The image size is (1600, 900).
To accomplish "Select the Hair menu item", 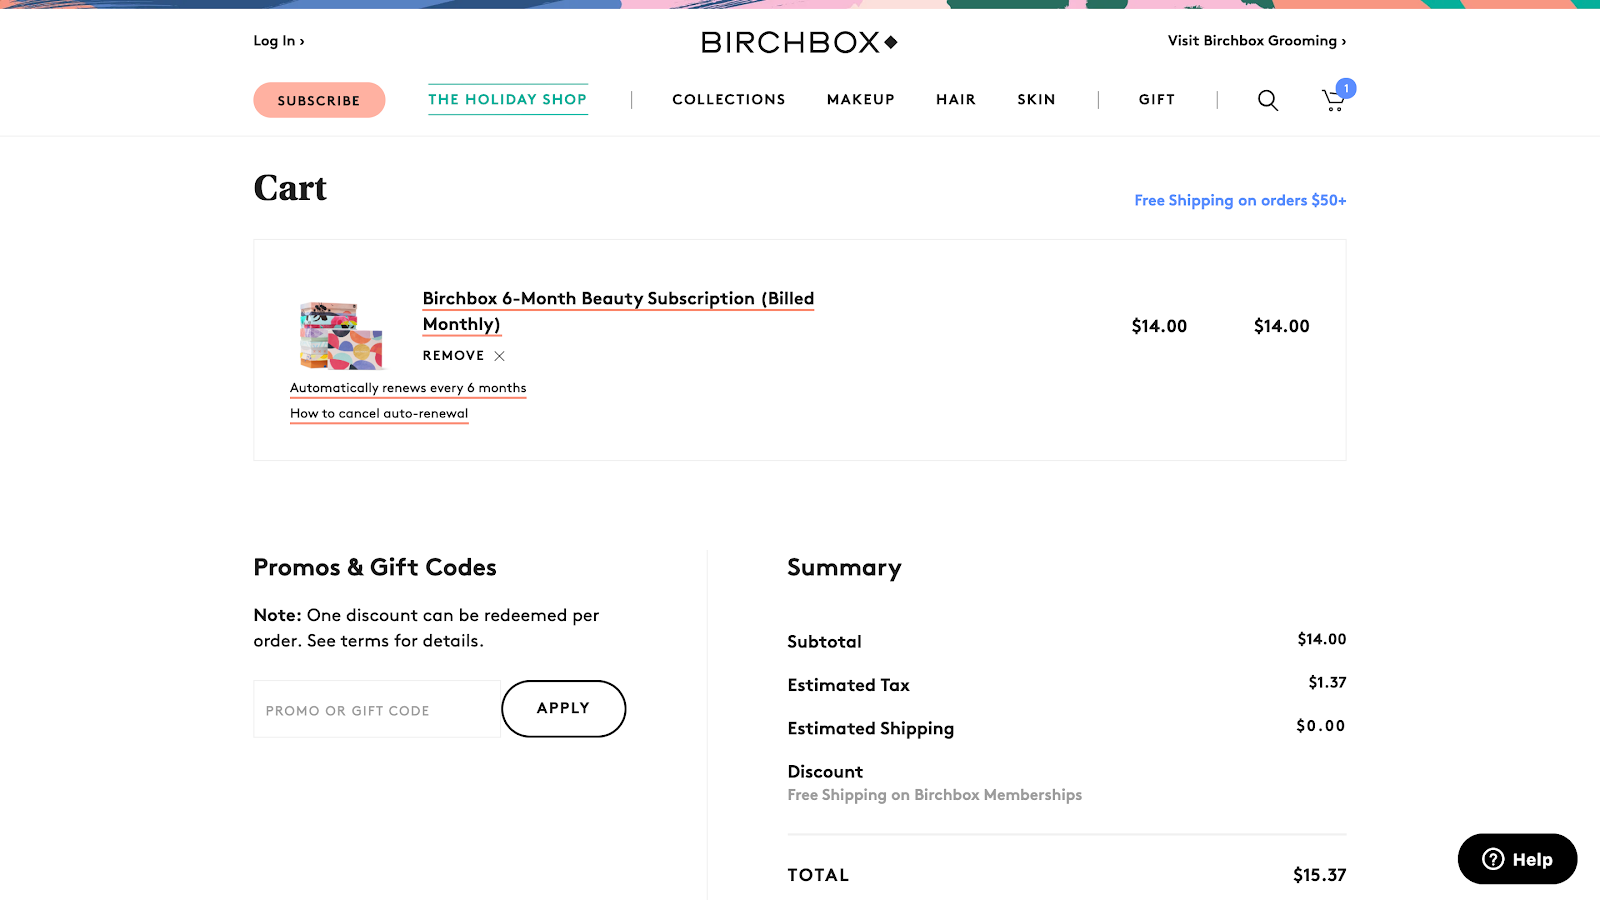I will 955,100.
